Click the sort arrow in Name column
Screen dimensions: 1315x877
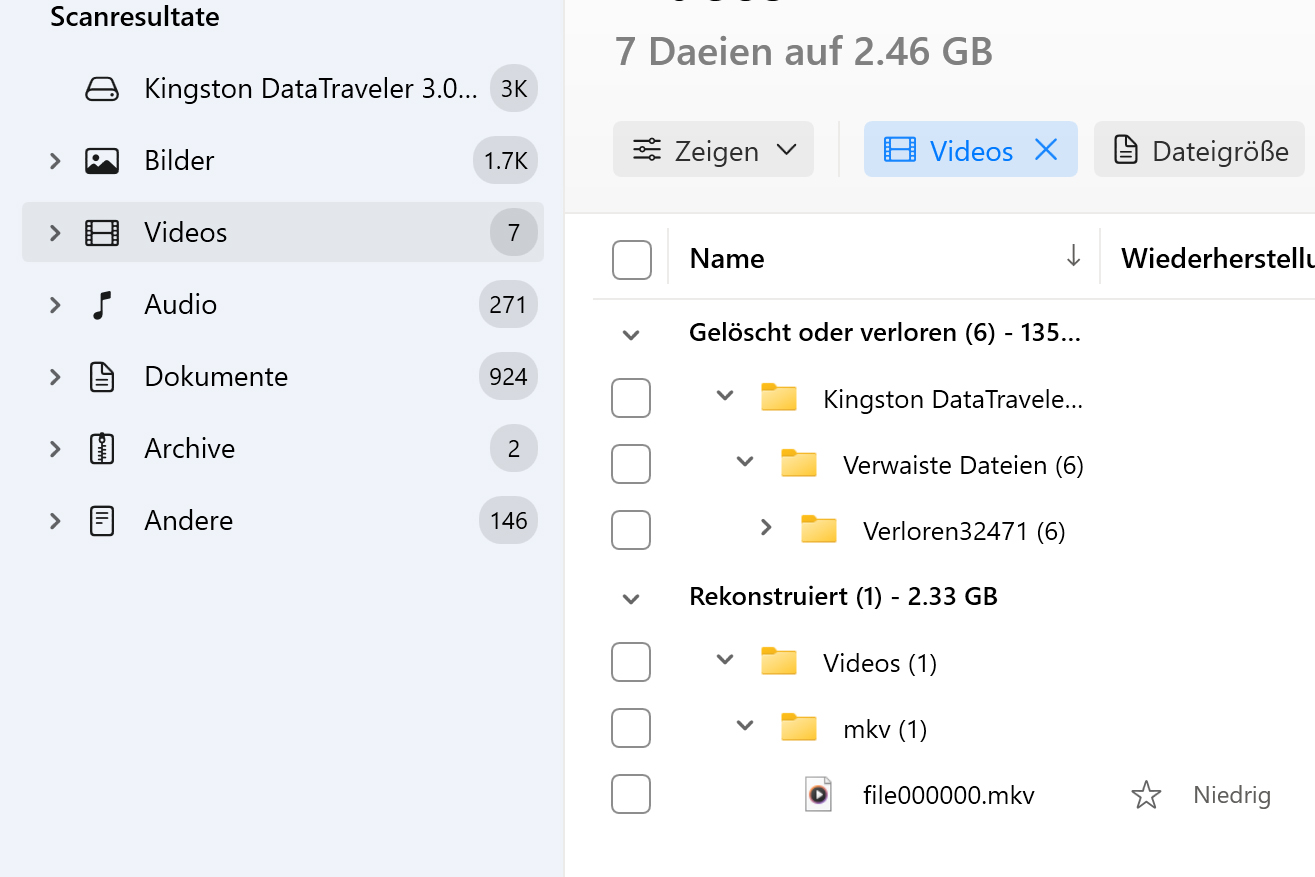pos(1073,256)
